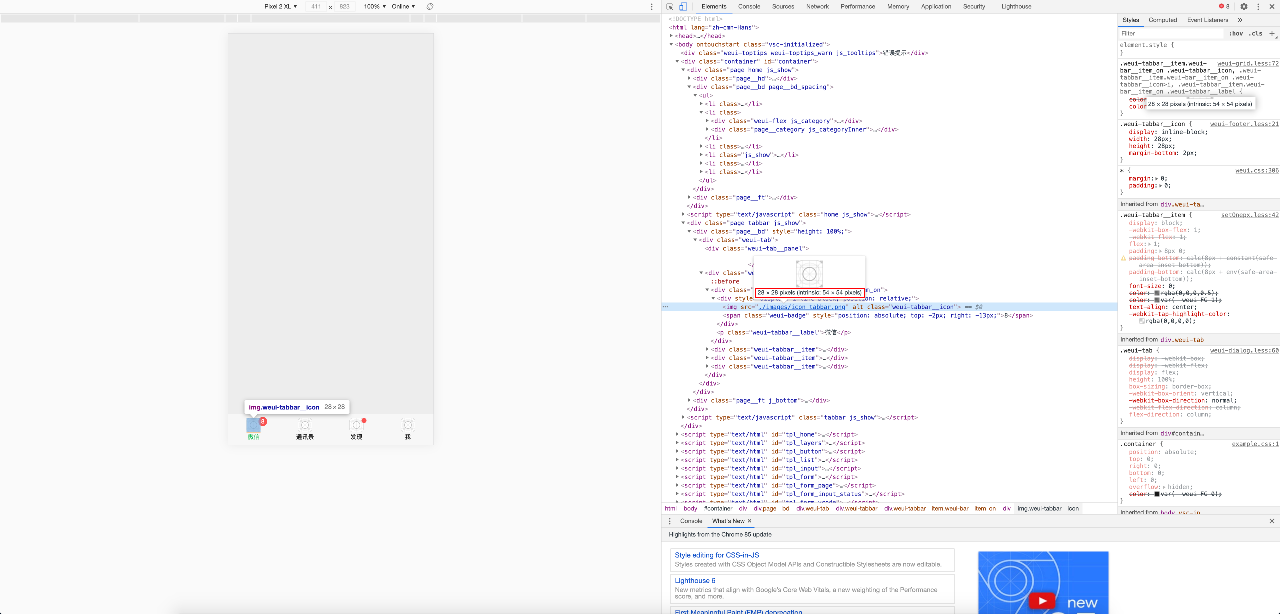Tap the 通讯录 tabbar icon

tap(305, 425)
